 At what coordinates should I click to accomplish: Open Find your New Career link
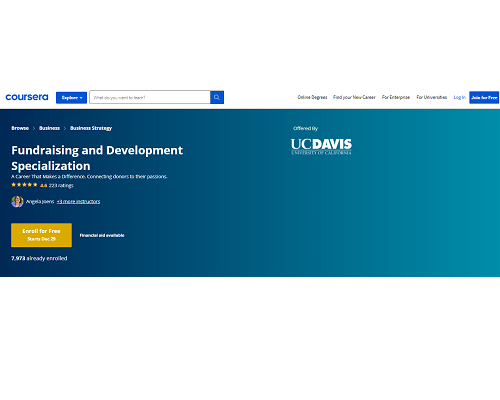pyautogui.click(x=354, y=97)
